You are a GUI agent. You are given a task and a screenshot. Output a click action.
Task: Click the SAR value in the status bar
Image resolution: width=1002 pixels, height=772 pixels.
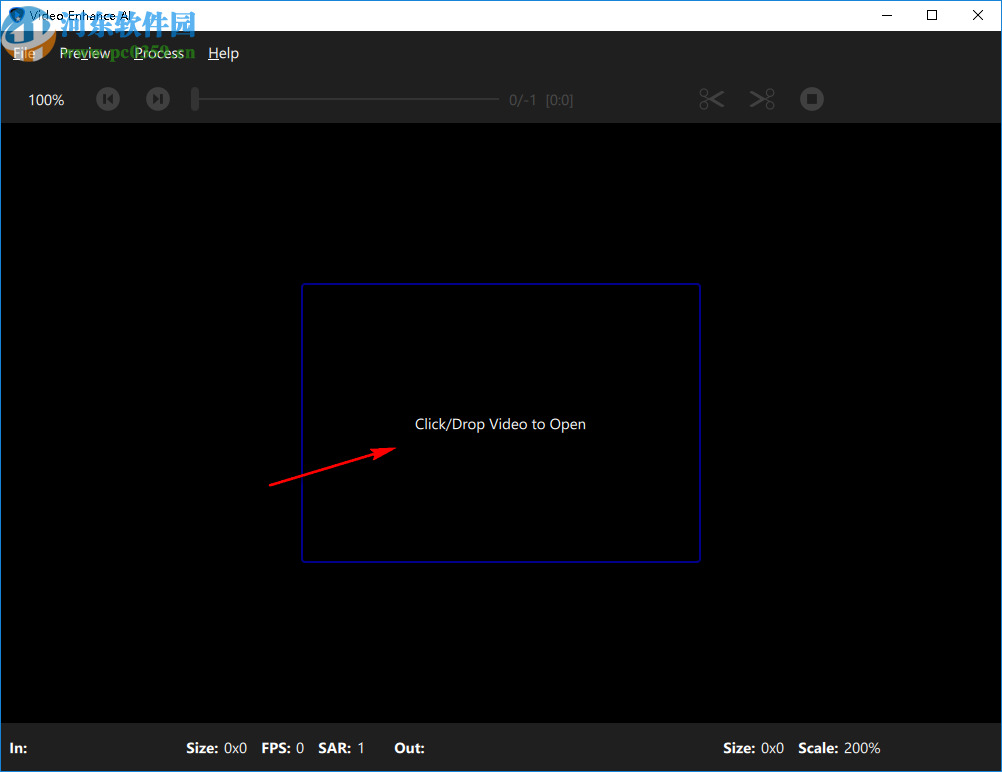[341, 748]
